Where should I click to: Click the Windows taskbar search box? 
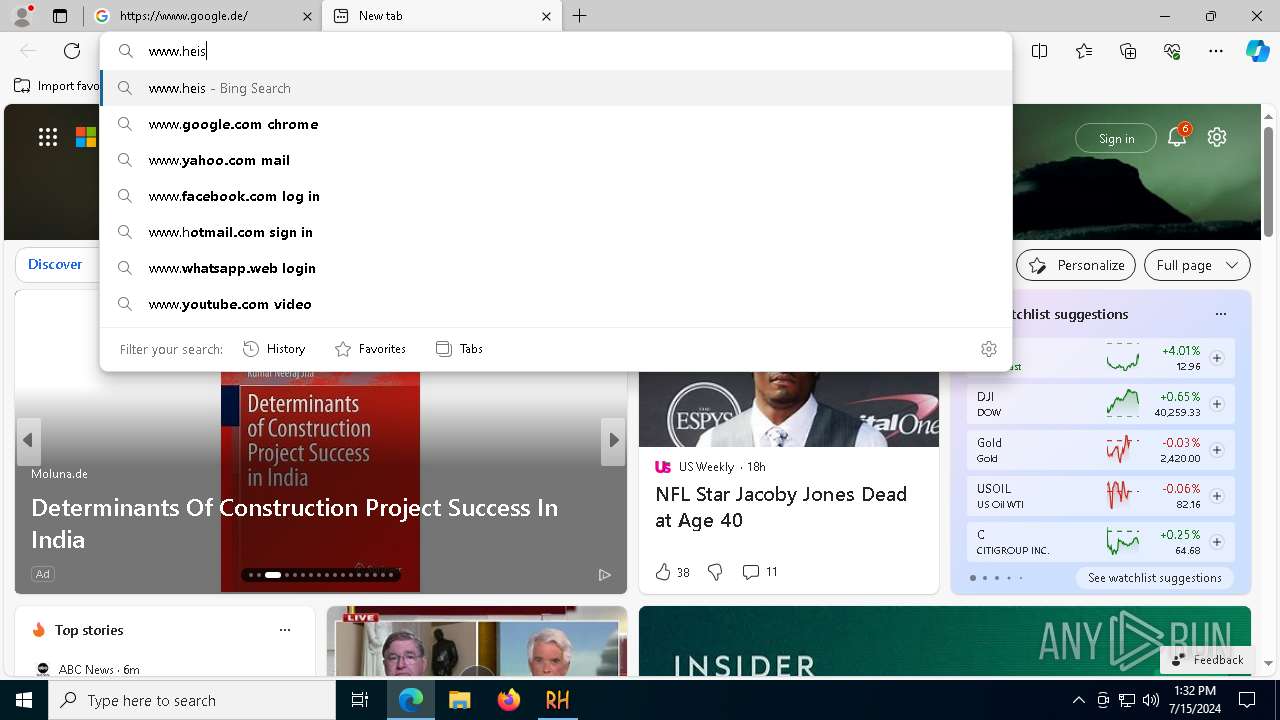[192, 700]
